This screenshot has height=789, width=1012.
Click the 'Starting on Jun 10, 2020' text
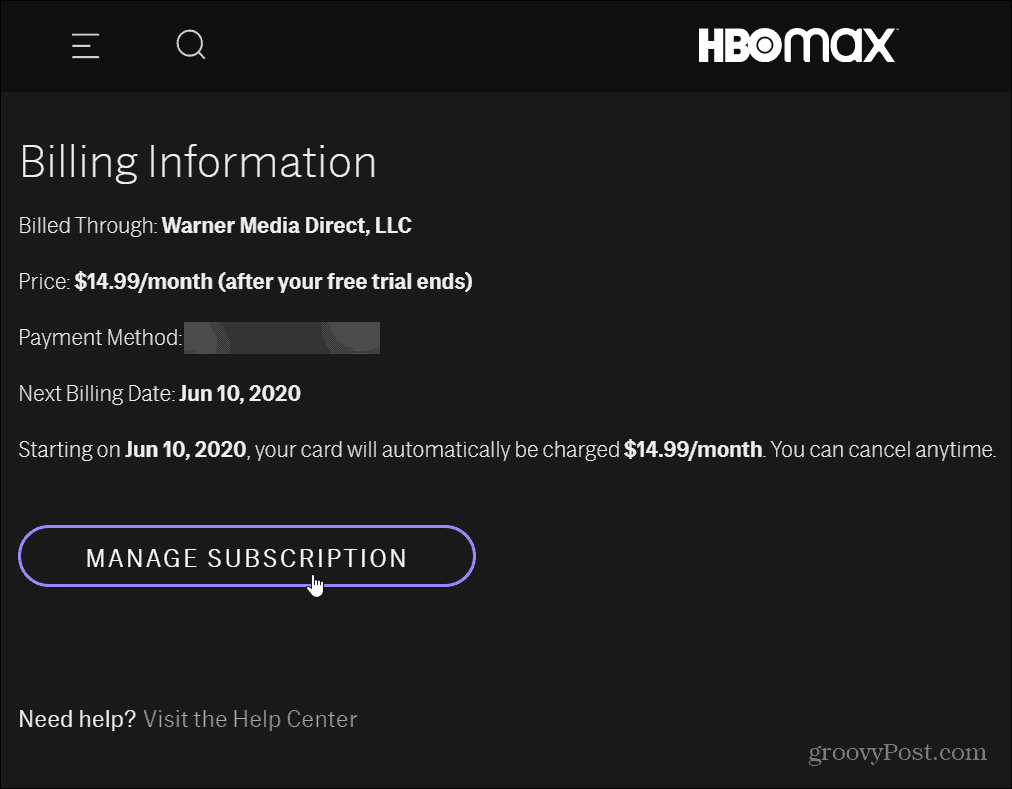click(x=132, y=449)
